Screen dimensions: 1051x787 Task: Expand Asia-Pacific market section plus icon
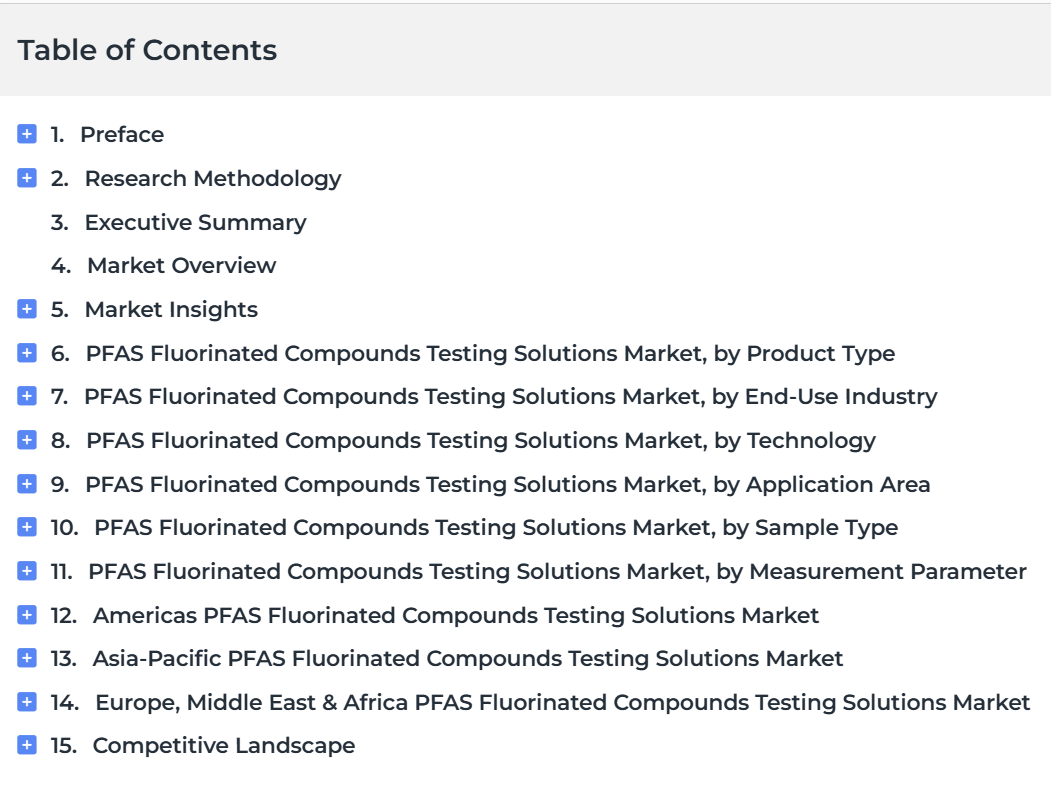coord(27,658)
